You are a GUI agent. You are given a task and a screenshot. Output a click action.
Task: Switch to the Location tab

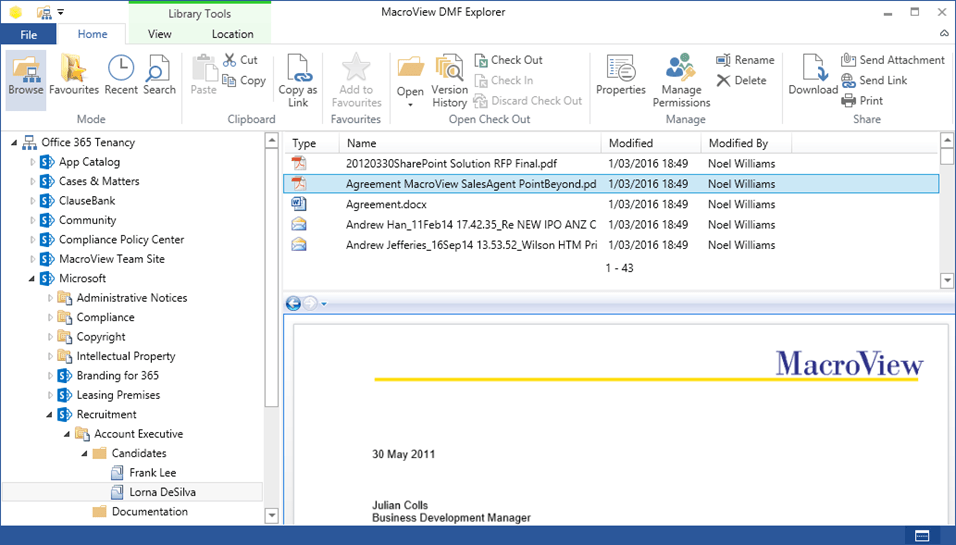(x=232, y=34)
